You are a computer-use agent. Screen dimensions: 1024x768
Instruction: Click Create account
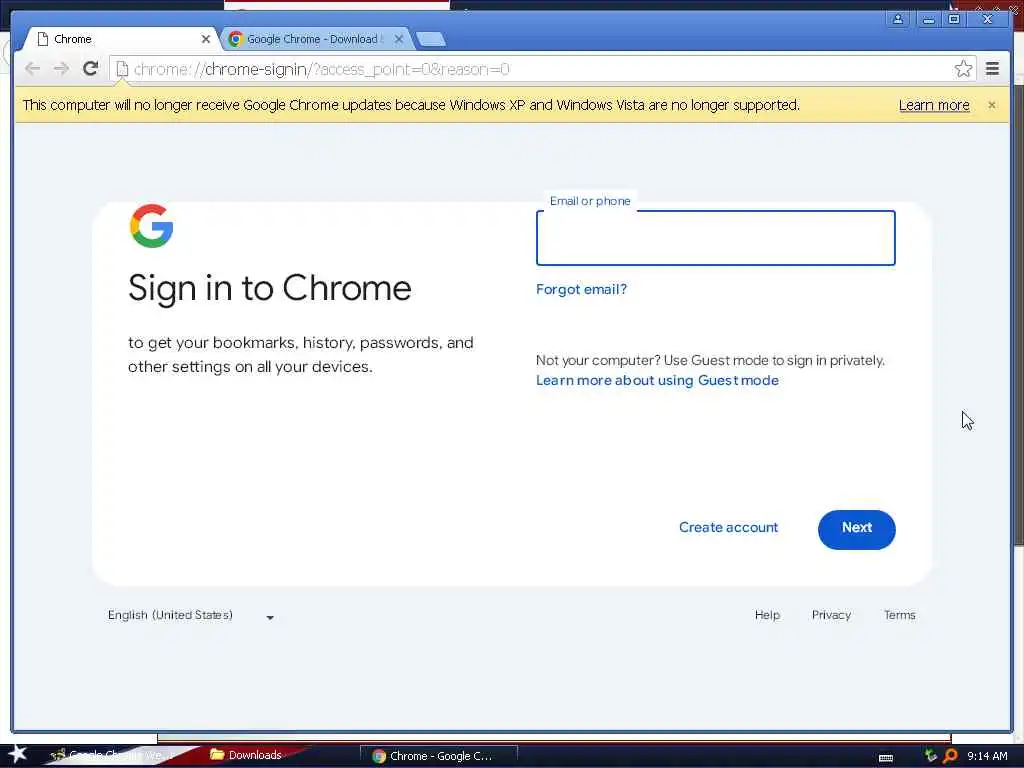(x=728, y=527)
